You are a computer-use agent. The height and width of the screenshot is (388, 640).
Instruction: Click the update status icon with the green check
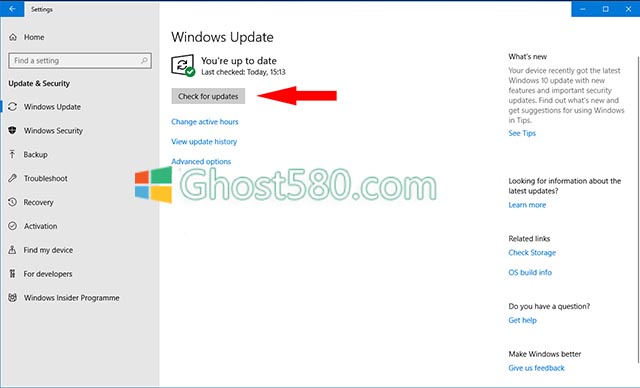click(183, 65)
